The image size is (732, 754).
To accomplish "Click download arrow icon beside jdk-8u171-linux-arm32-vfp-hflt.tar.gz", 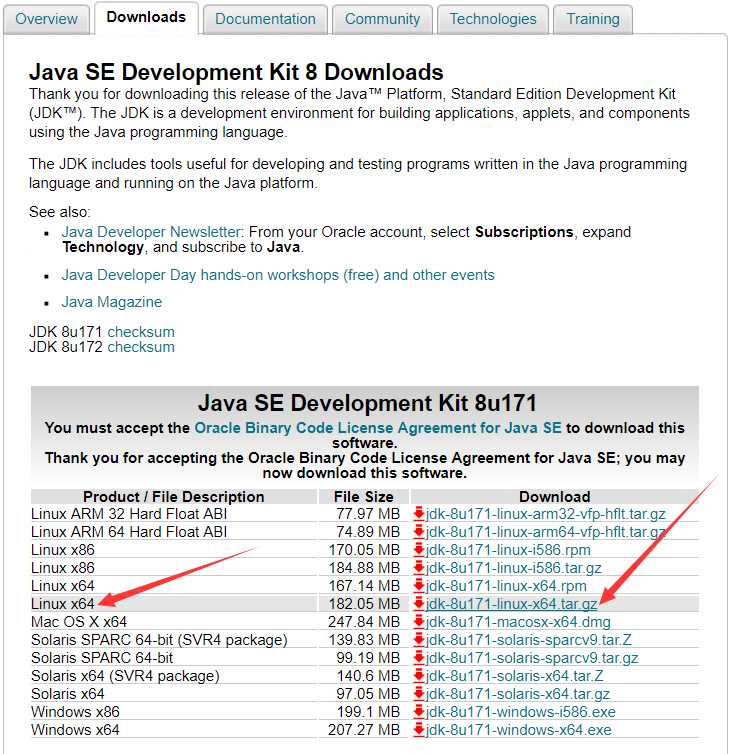I will [418, 514].
